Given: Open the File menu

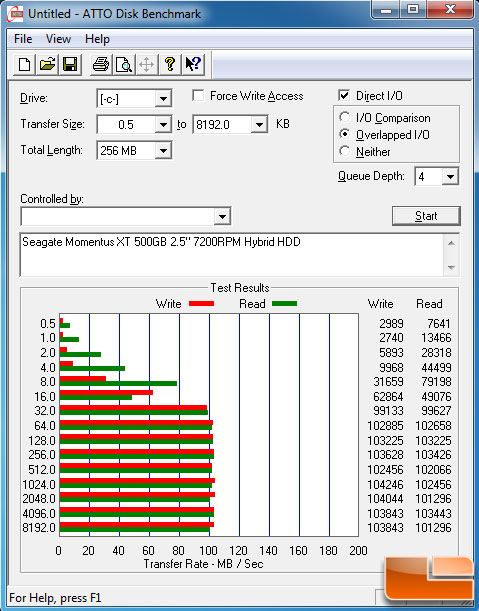Looking at the screenshot, I should pos(23,39).
